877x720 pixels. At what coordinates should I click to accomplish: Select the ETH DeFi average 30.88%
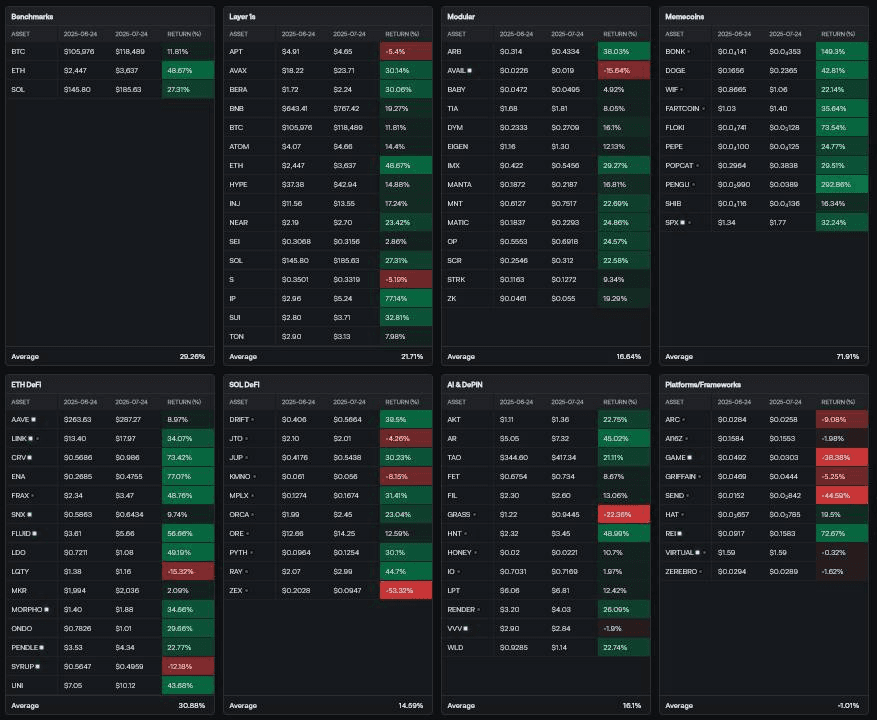[192, 705]
